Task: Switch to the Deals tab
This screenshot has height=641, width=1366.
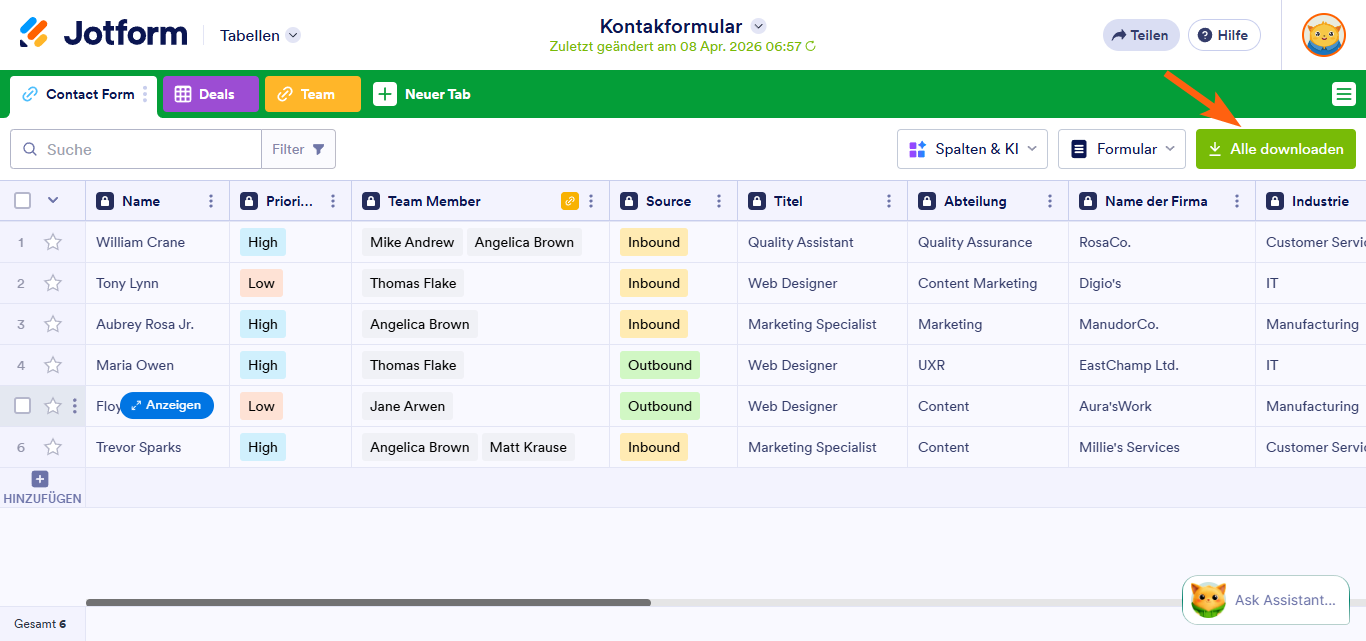Action: click(210, 94)
